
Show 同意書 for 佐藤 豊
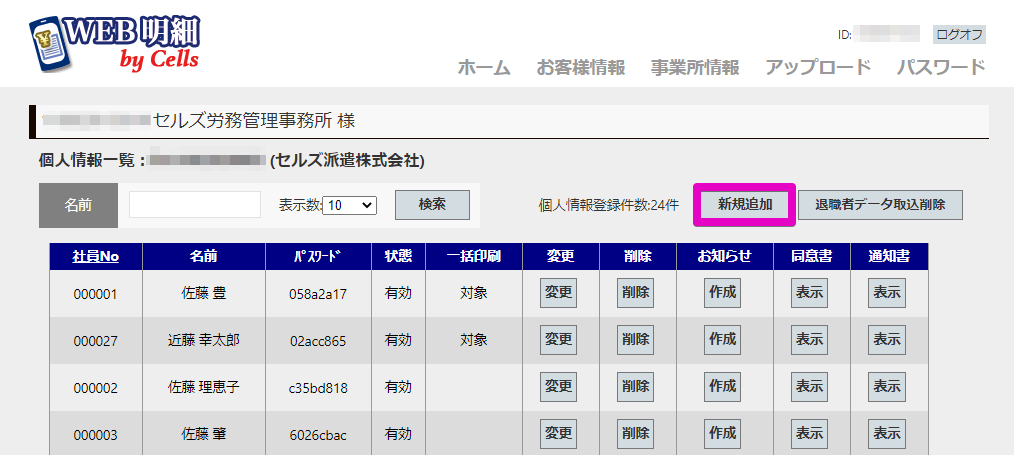click(x=810, y=293)
